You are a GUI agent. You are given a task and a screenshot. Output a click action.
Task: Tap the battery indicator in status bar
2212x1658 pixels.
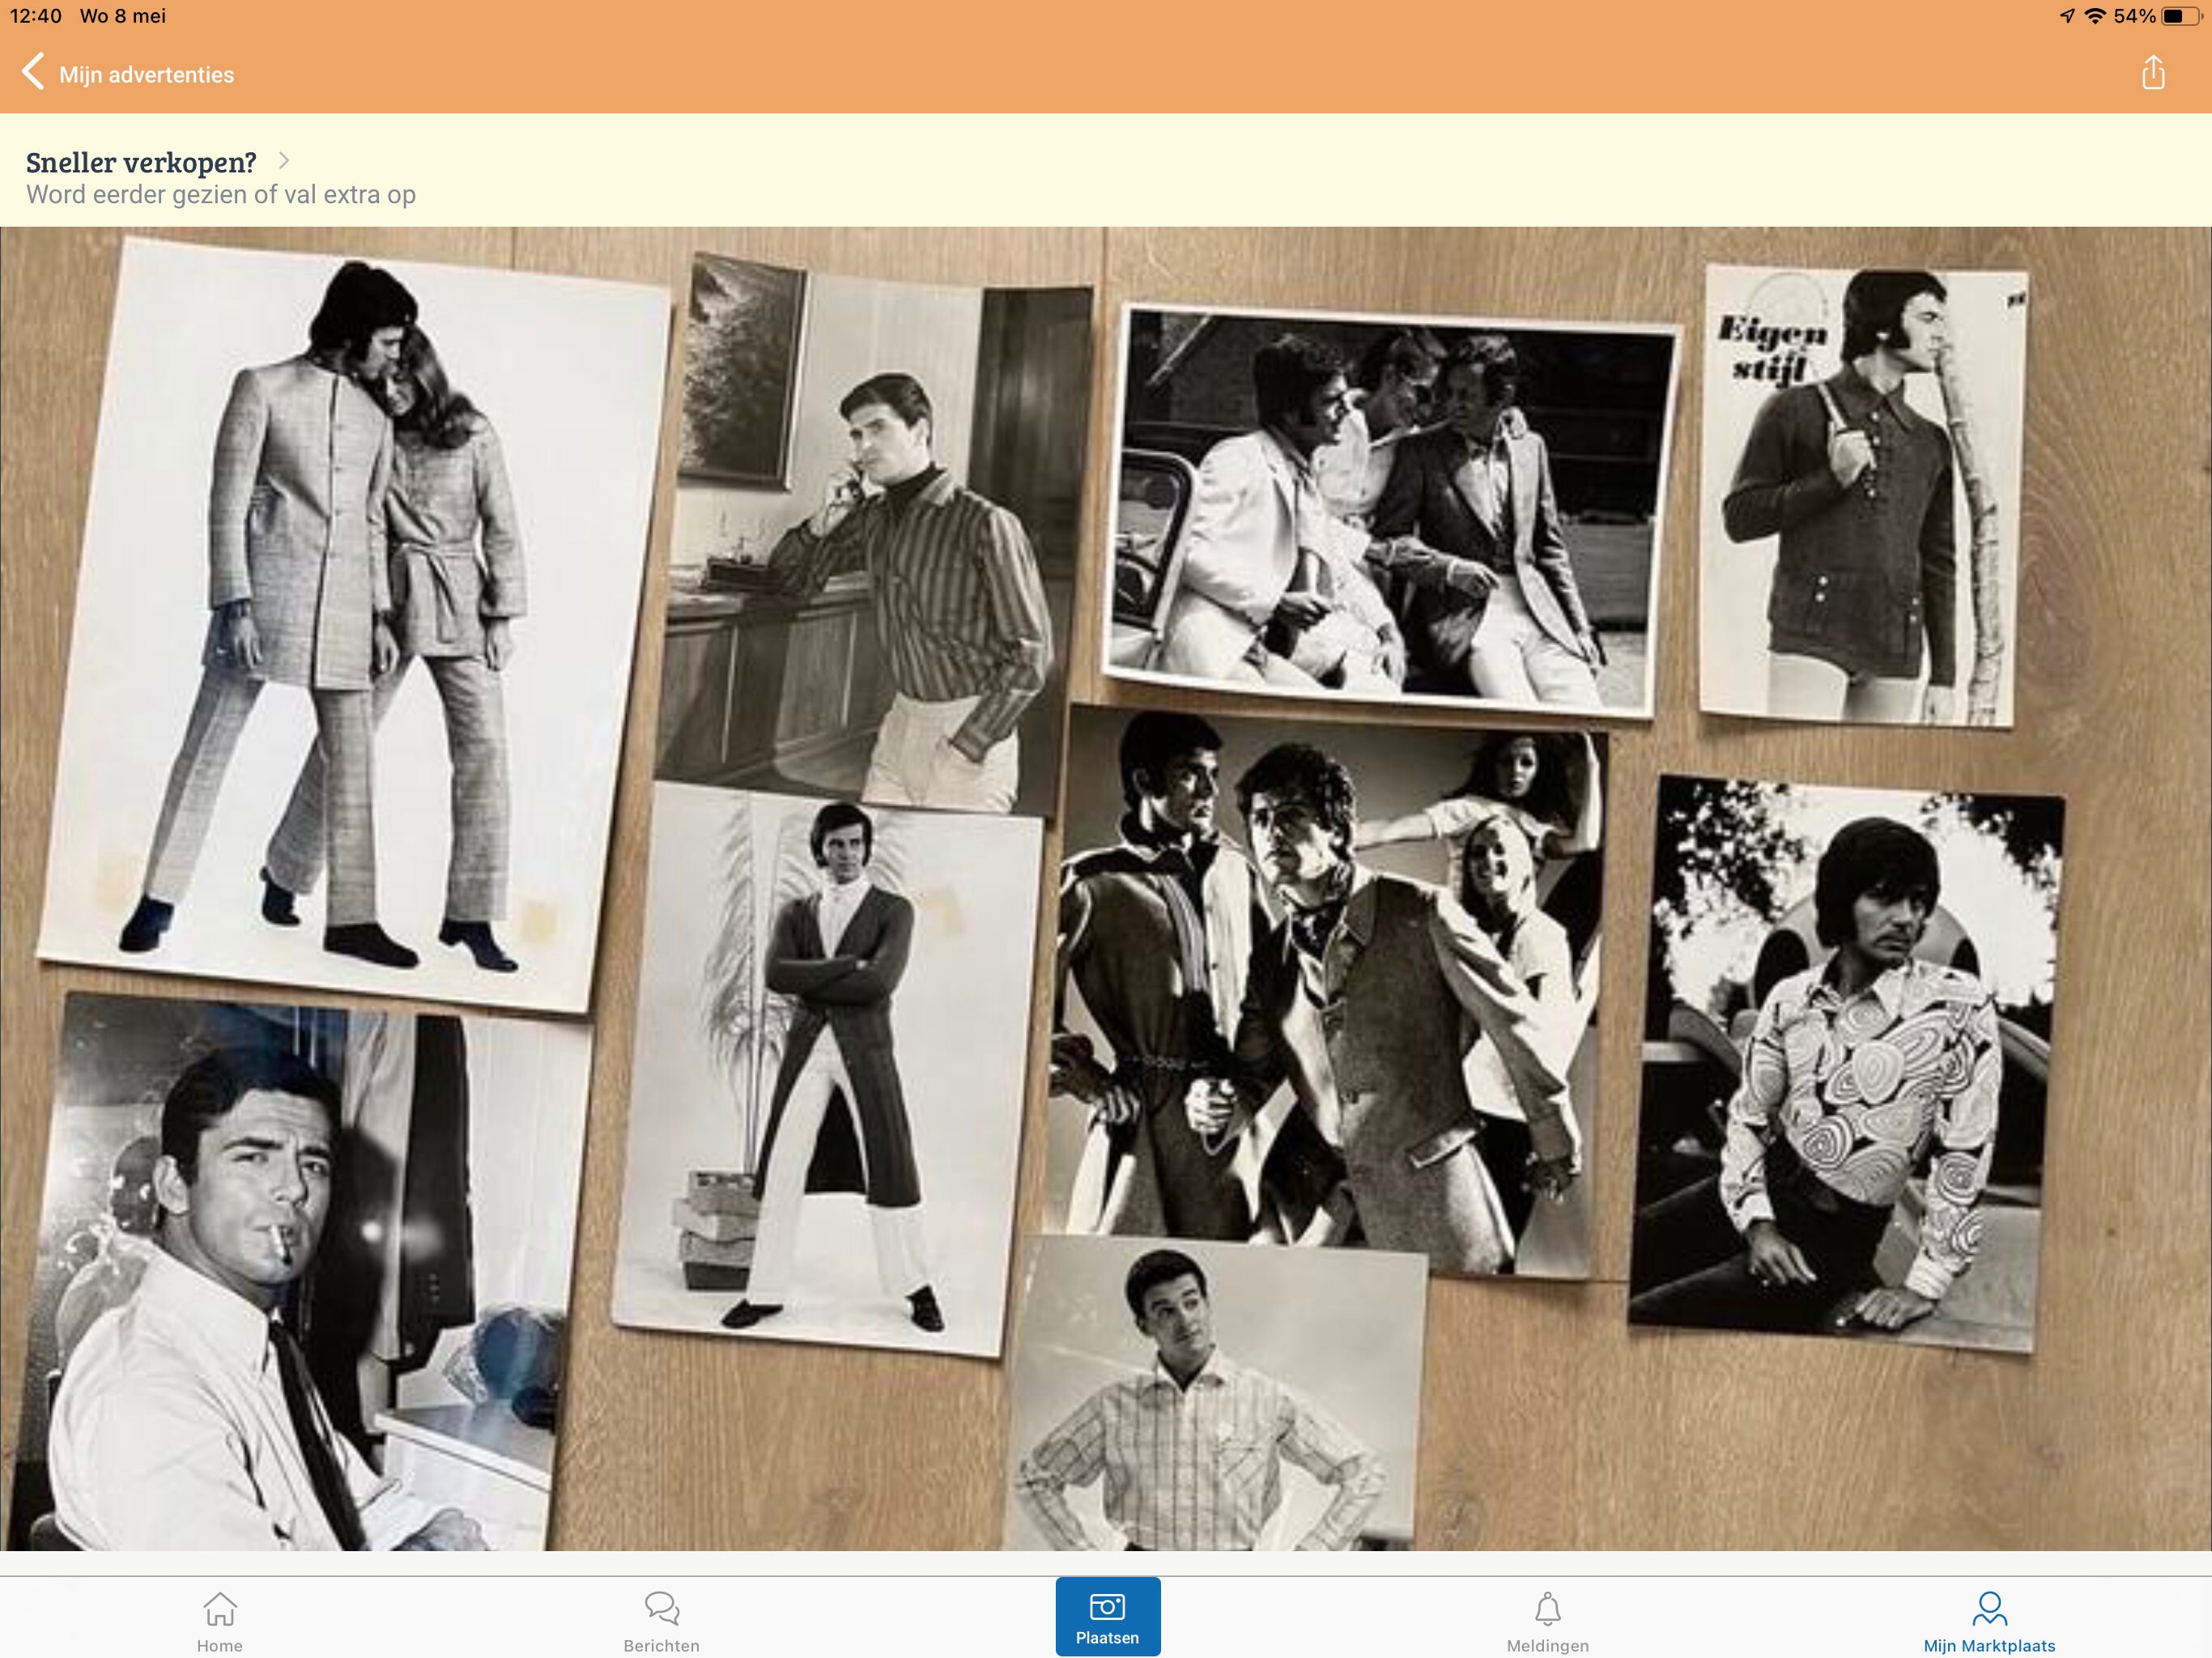pos(2181,16)
